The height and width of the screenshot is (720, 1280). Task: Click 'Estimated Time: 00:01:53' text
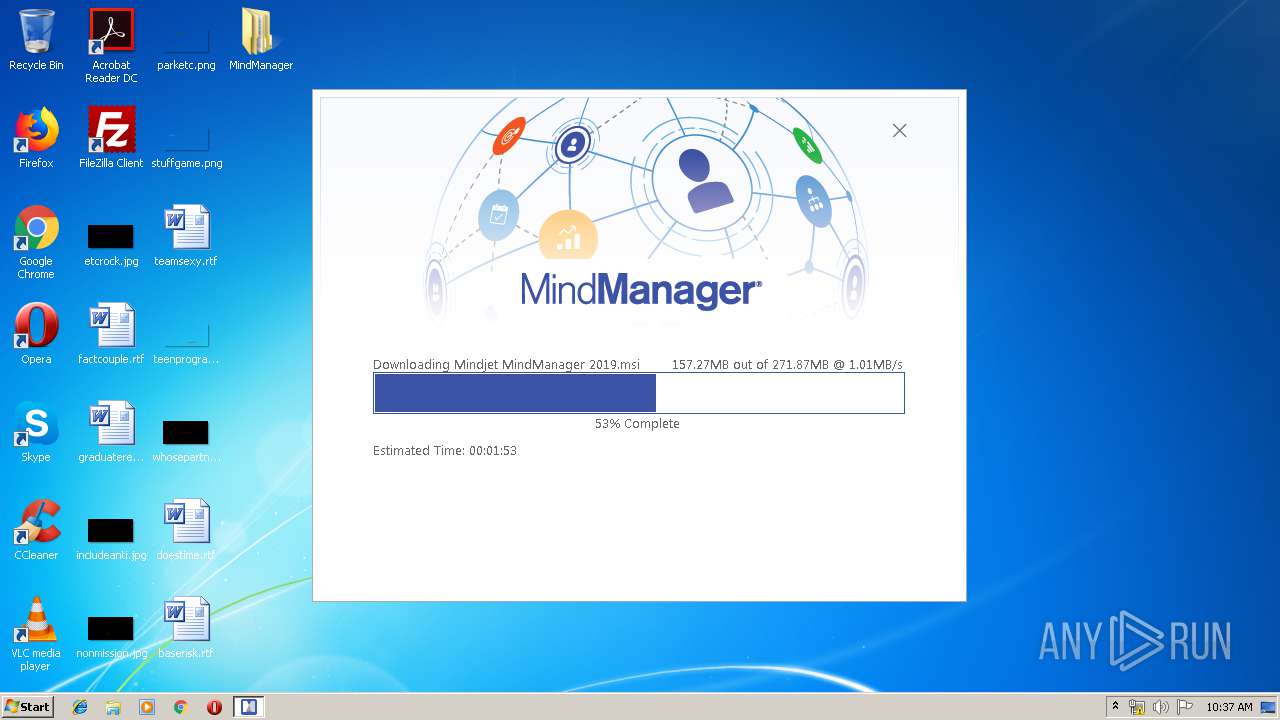click(x=445, y=451)
